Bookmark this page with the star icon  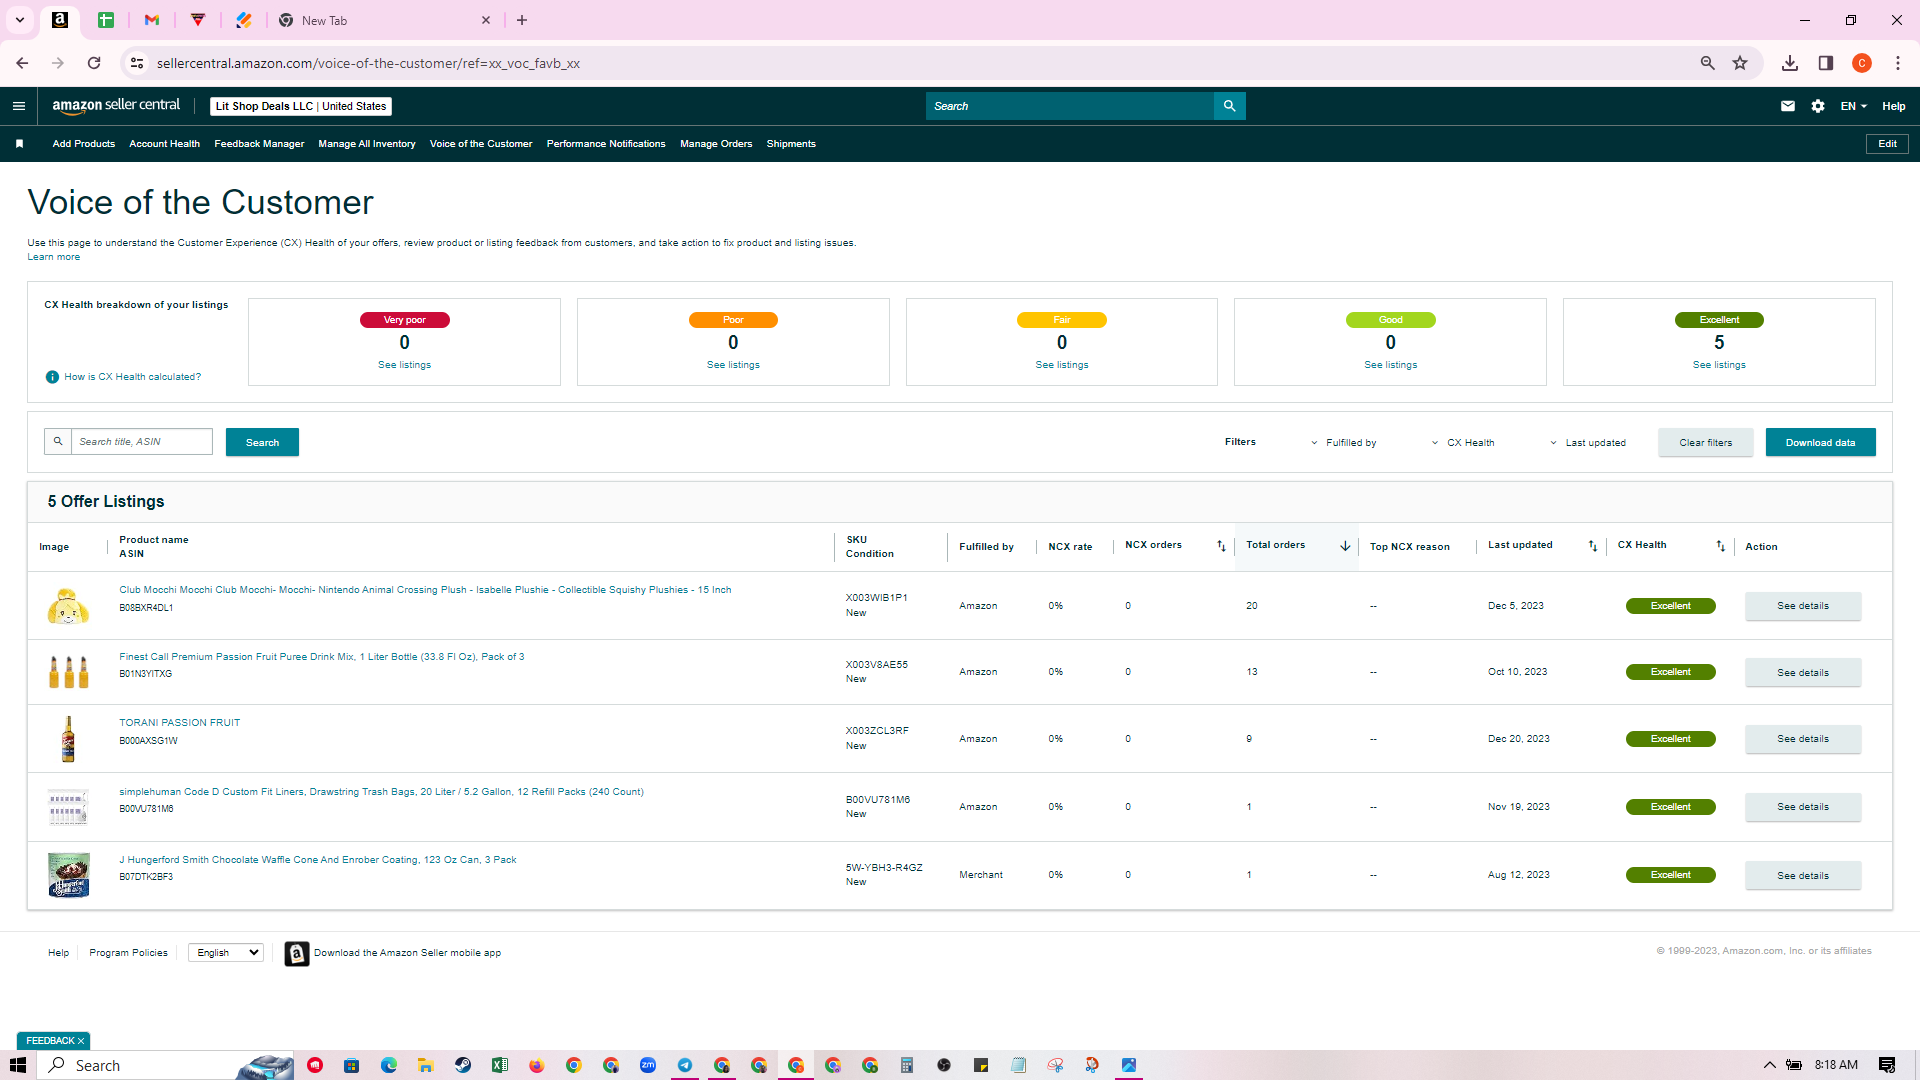click(x=1740, y=63)
